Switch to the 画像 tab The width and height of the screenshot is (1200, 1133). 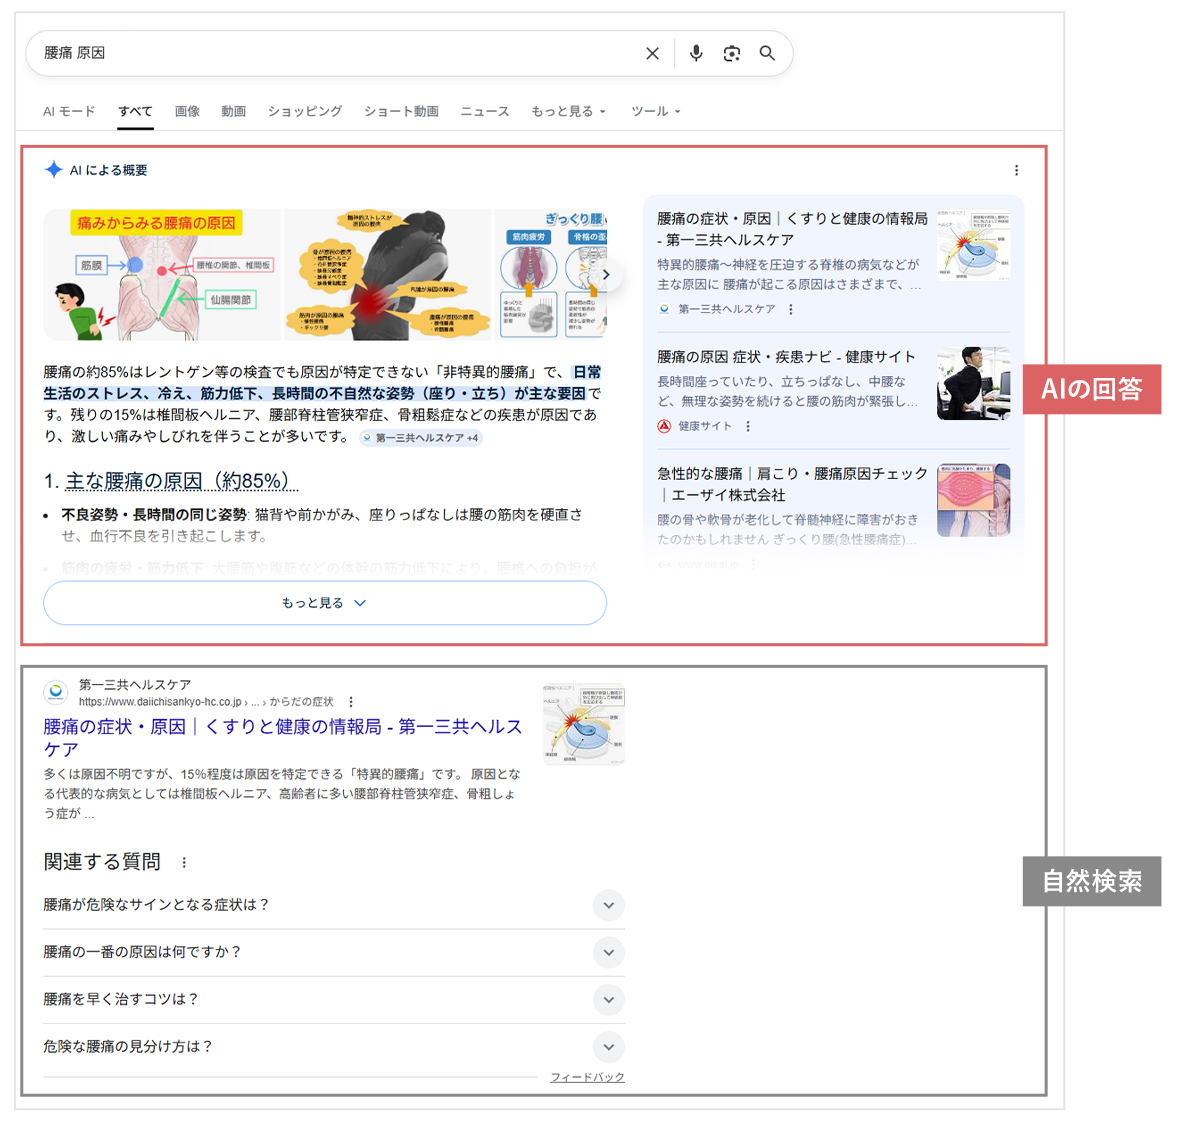click(x=187, y=112)
